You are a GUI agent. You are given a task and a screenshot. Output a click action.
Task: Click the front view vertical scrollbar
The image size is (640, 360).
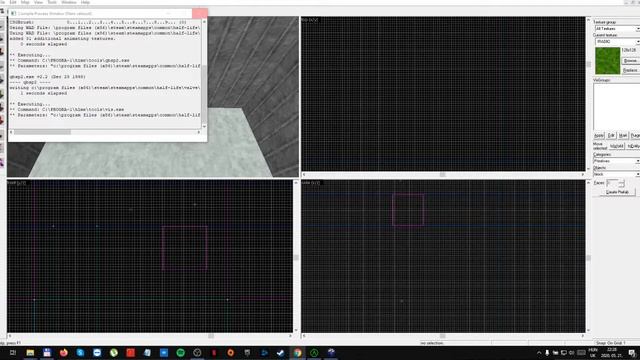296,256
